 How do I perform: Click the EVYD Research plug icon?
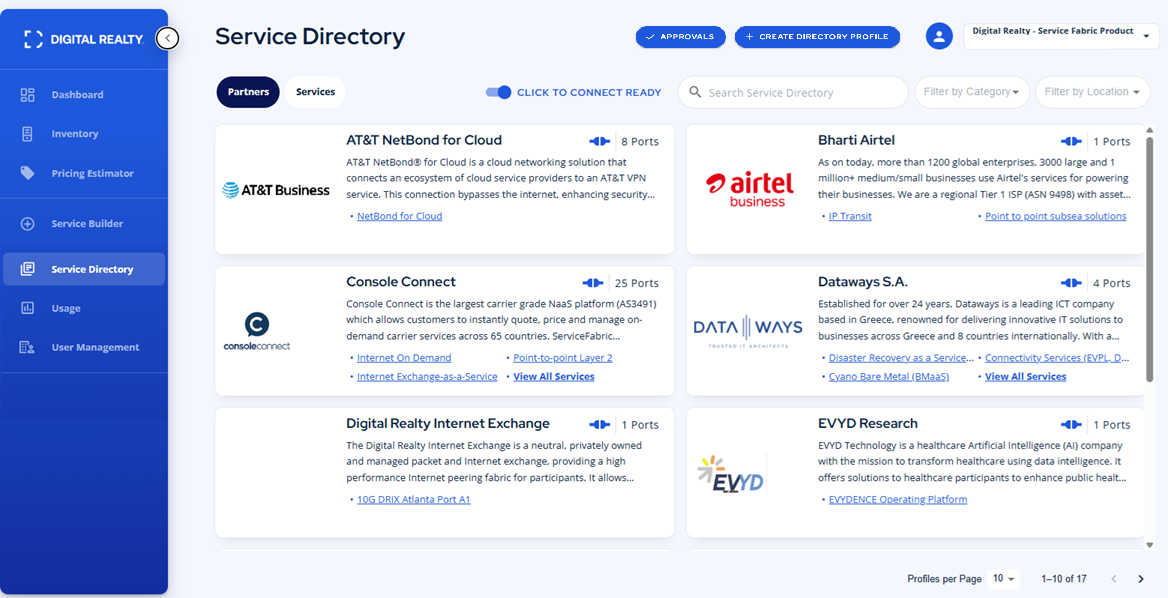click(1070, 424)
